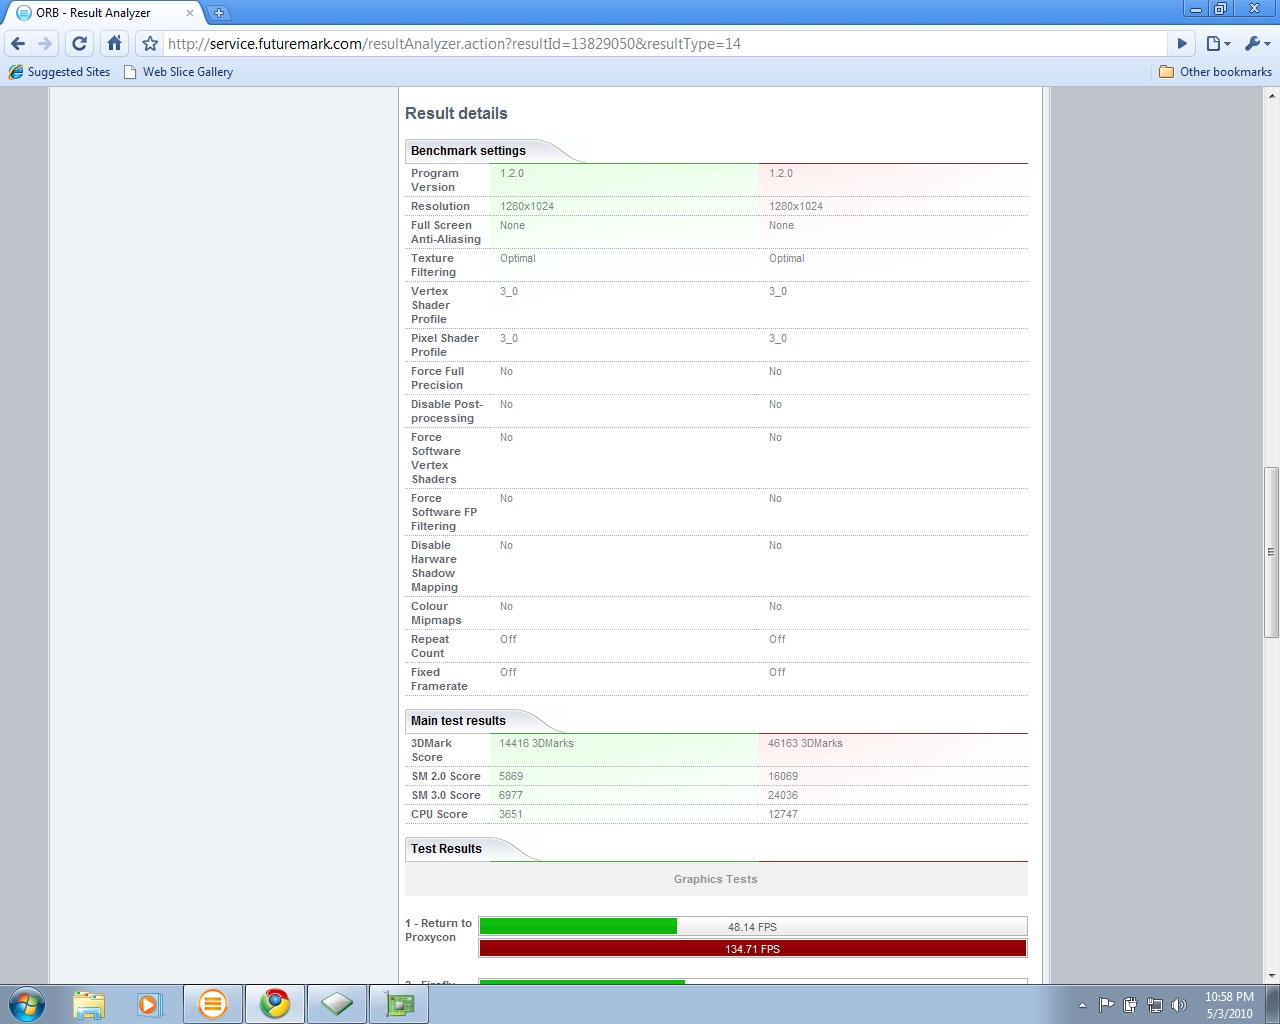
Task: Click the Test Results section tab
Action: [x=446, y=849]
